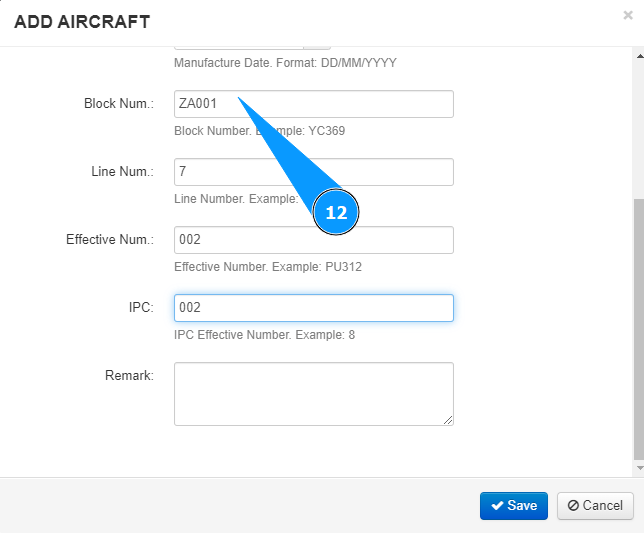Screen dimensions: 644x533
Task: Close the Add Aircraft dialog
Action: click(x=627, y=15)
